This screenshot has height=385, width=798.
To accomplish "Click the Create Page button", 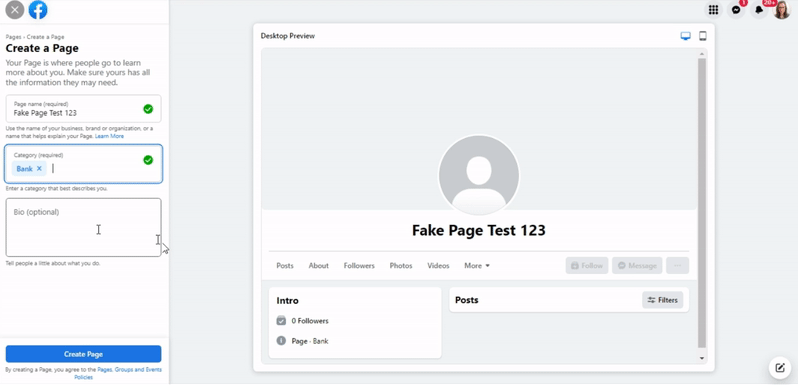I will point(83,354).
